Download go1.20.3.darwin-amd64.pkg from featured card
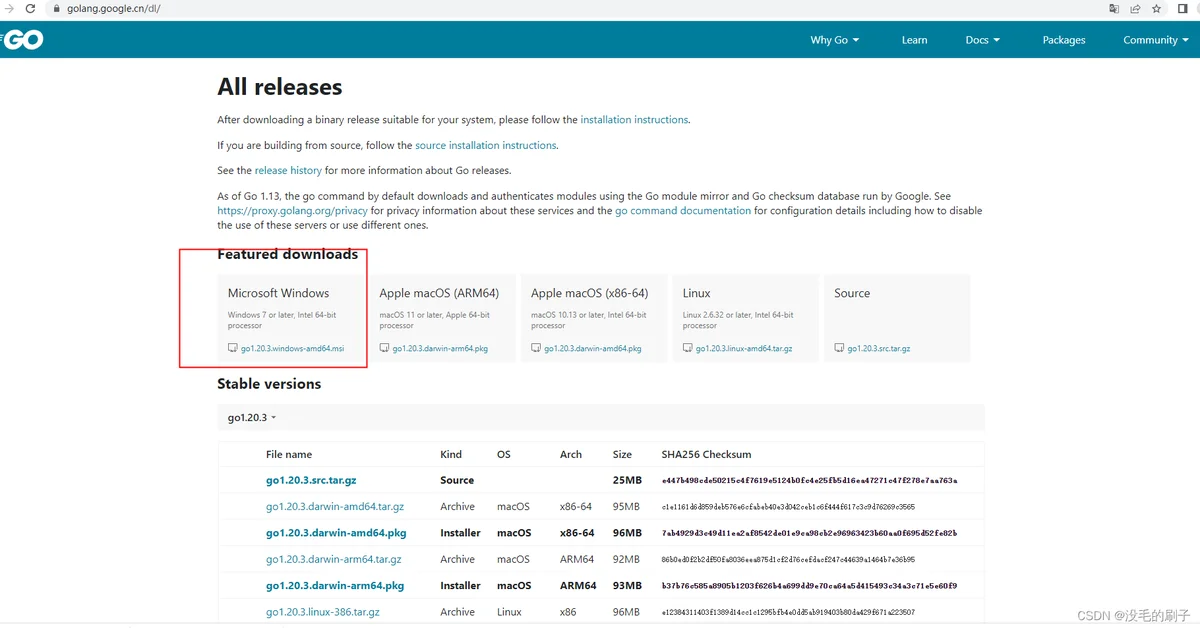Screen dimensions: 1200x628 click(593, 349)
